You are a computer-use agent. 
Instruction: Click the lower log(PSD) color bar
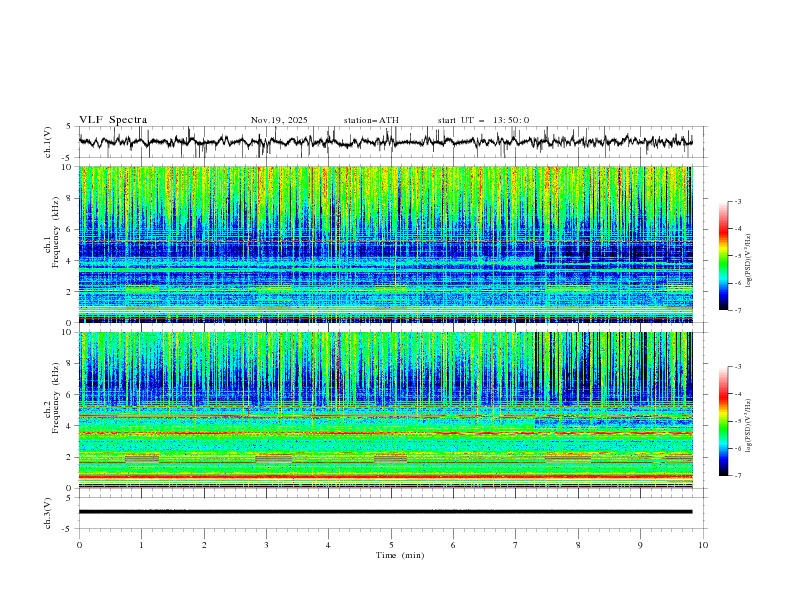pyautogui.click(x=723, y=421)
